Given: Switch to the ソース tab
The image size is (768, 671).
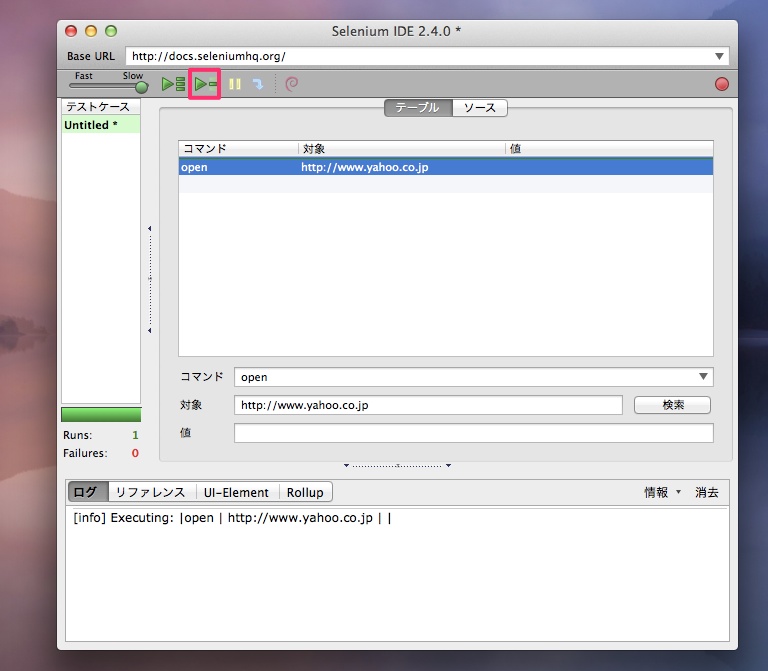Looking at the screenshot, I should coord(480,108).
